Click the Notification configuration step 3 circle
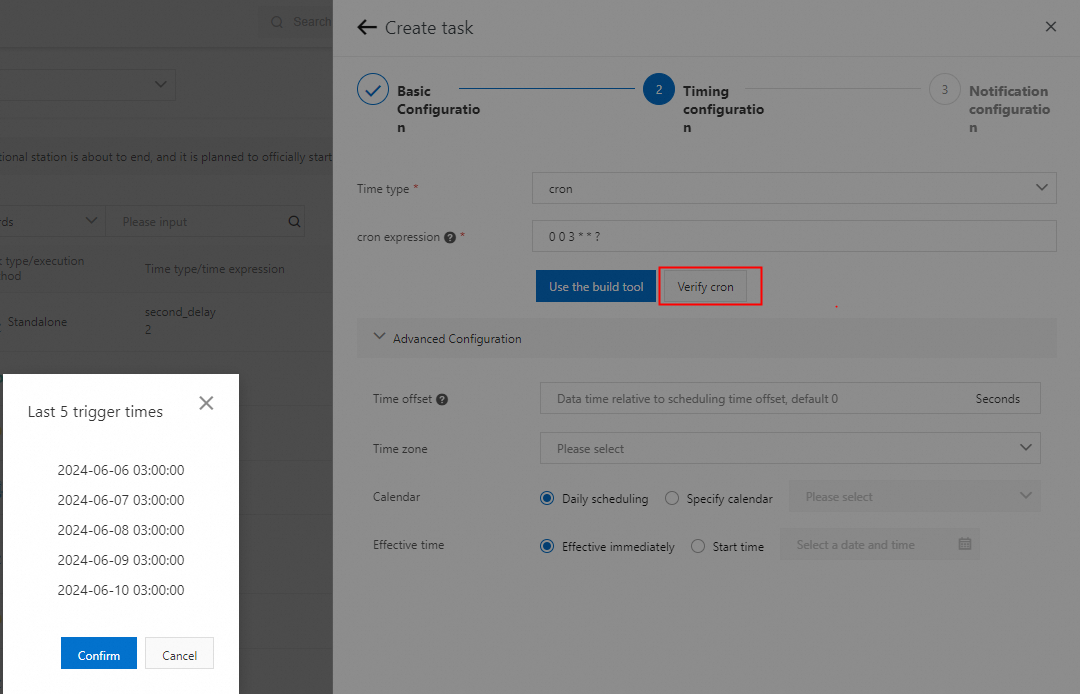This screenshot has width=1080, height=694. [944, 90]
